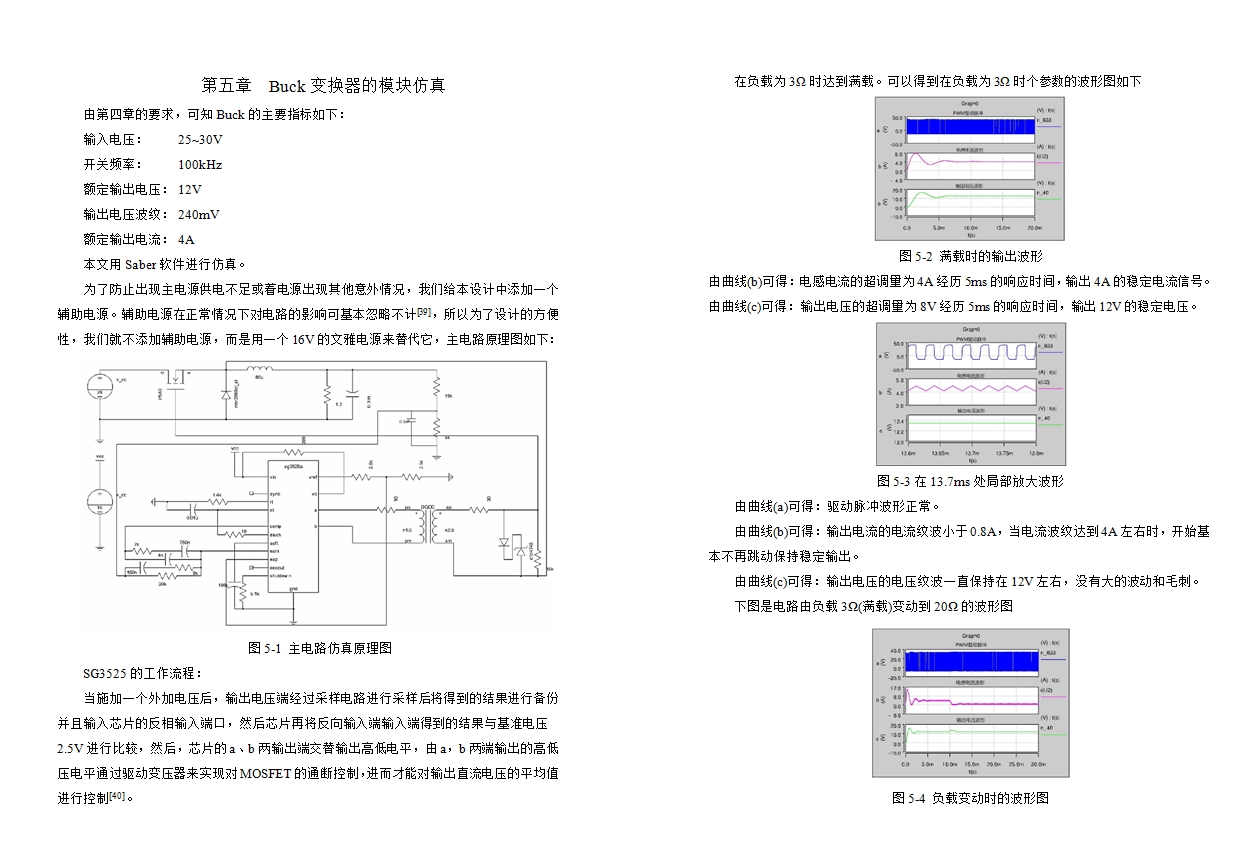The height and width of the screenshot is (863, 1246).
Task: Click citation reference [39] in the paragraph
Action: 424,312
